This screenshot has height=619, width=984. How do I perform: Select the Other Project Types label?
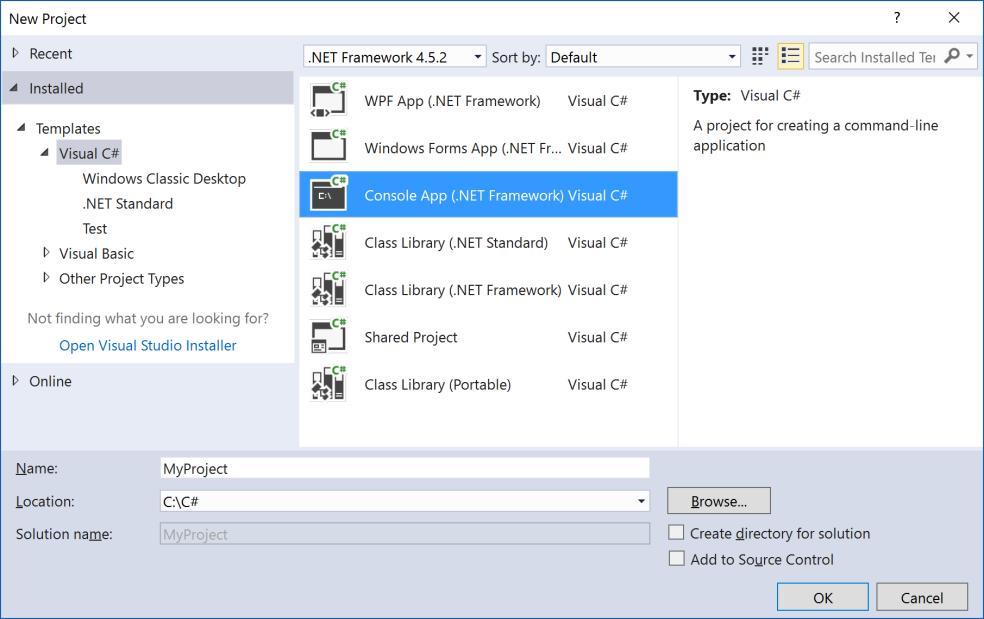point(121,279)
